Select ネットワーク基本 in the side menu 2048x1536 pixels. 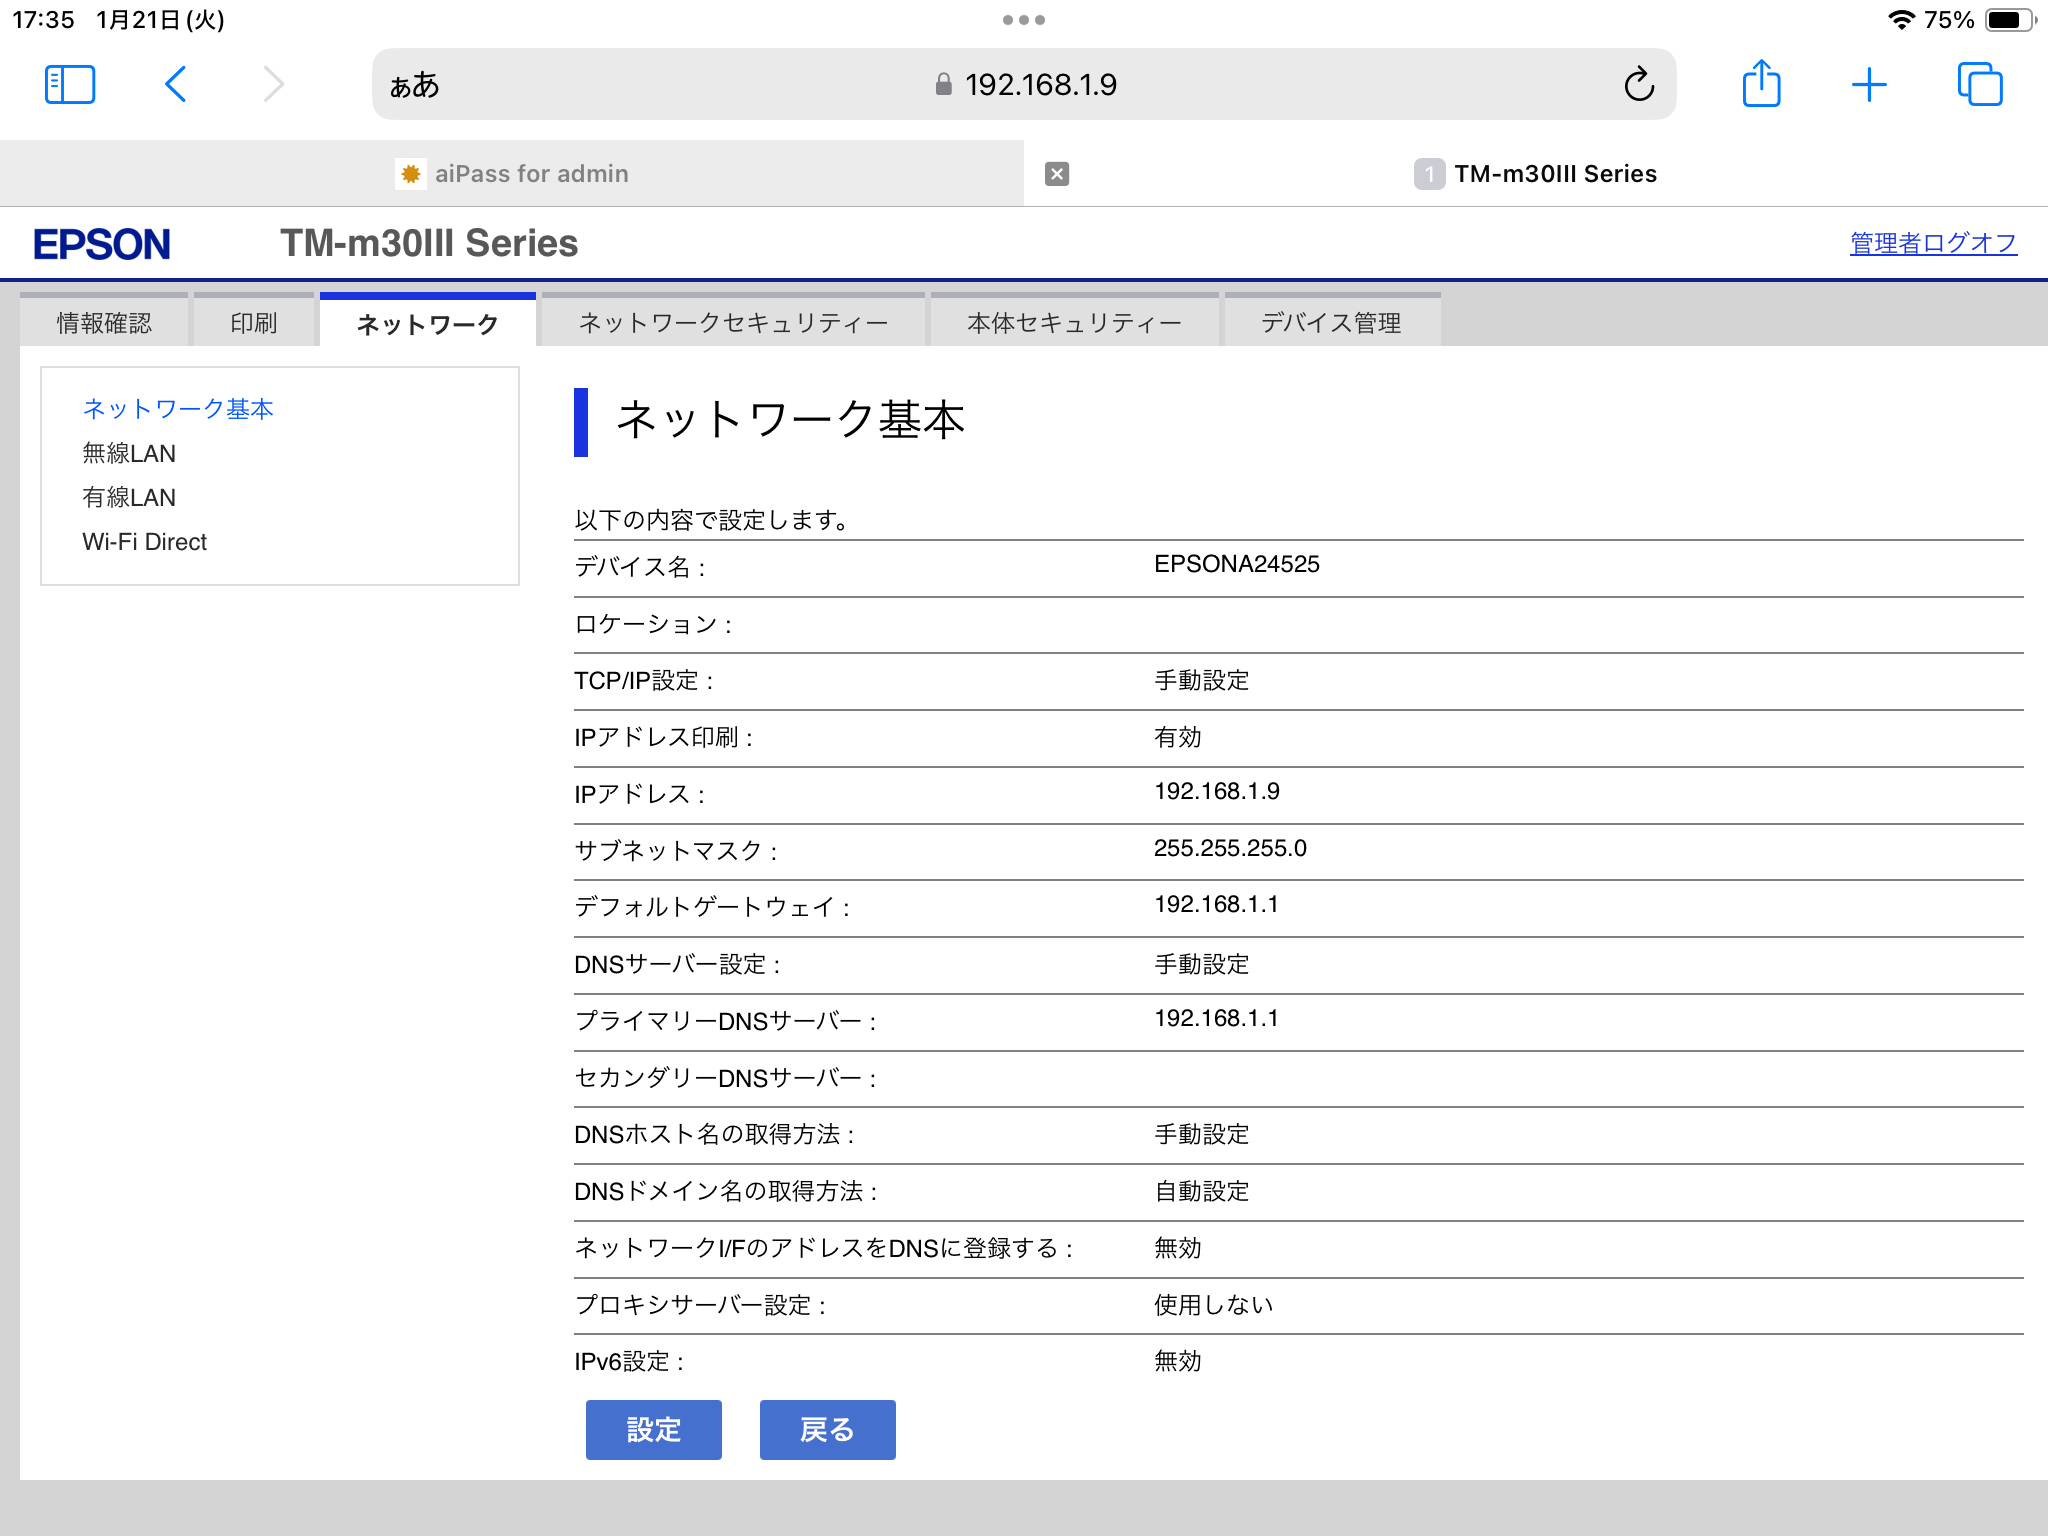tap(178, 409)
